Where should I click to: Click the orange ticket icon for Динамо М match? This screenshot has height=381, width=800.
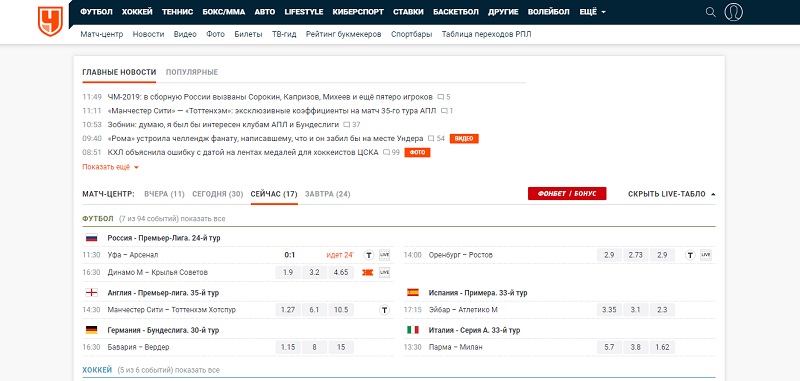click(367, 272)
